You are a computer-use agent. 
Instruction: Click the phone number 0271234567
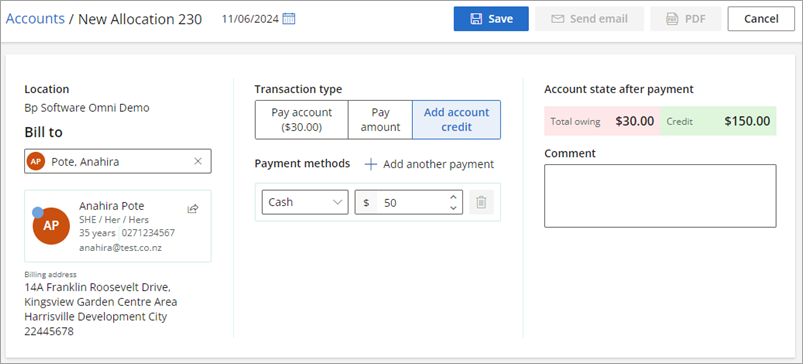click(149, 233)
